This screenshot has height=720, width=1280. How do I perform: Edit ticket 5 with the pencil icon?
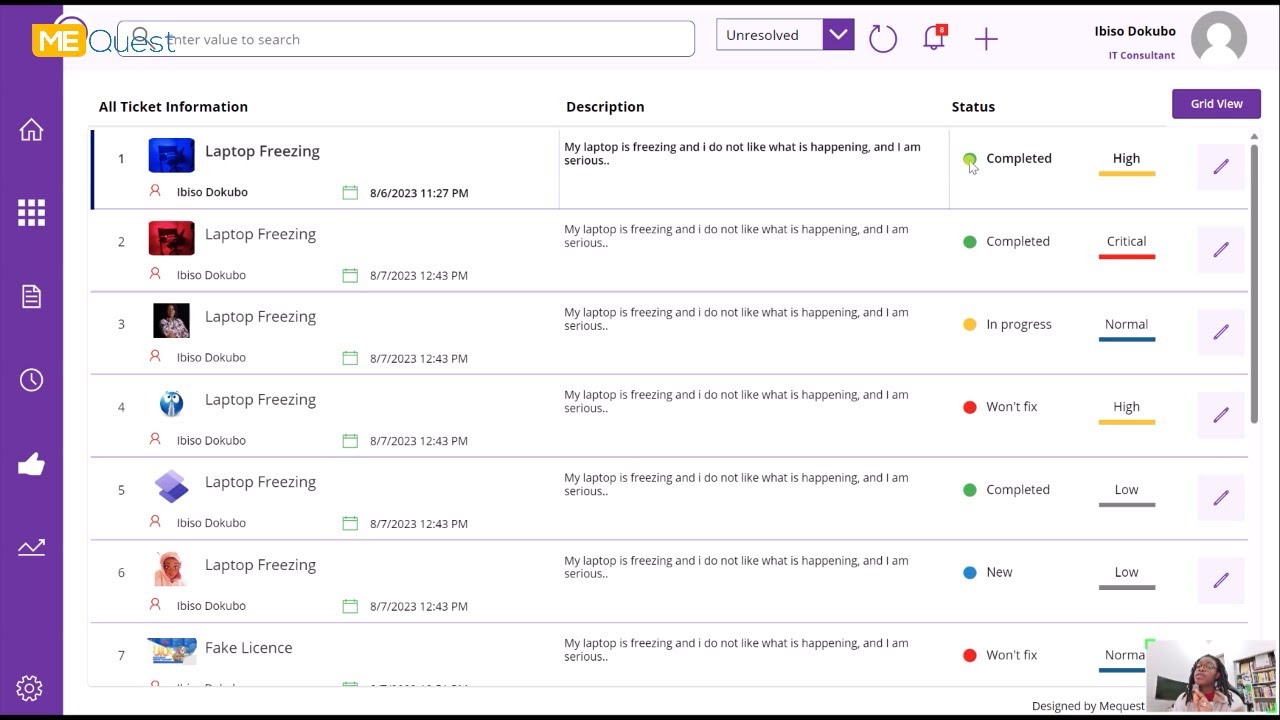(x=1221, y=498)
